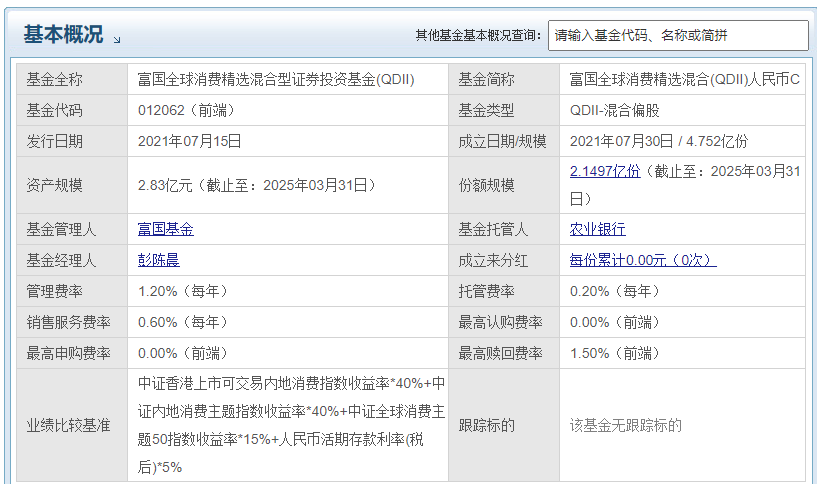Click the 成立日期/规模 column label
817x484 pixels.
point(502,141)
